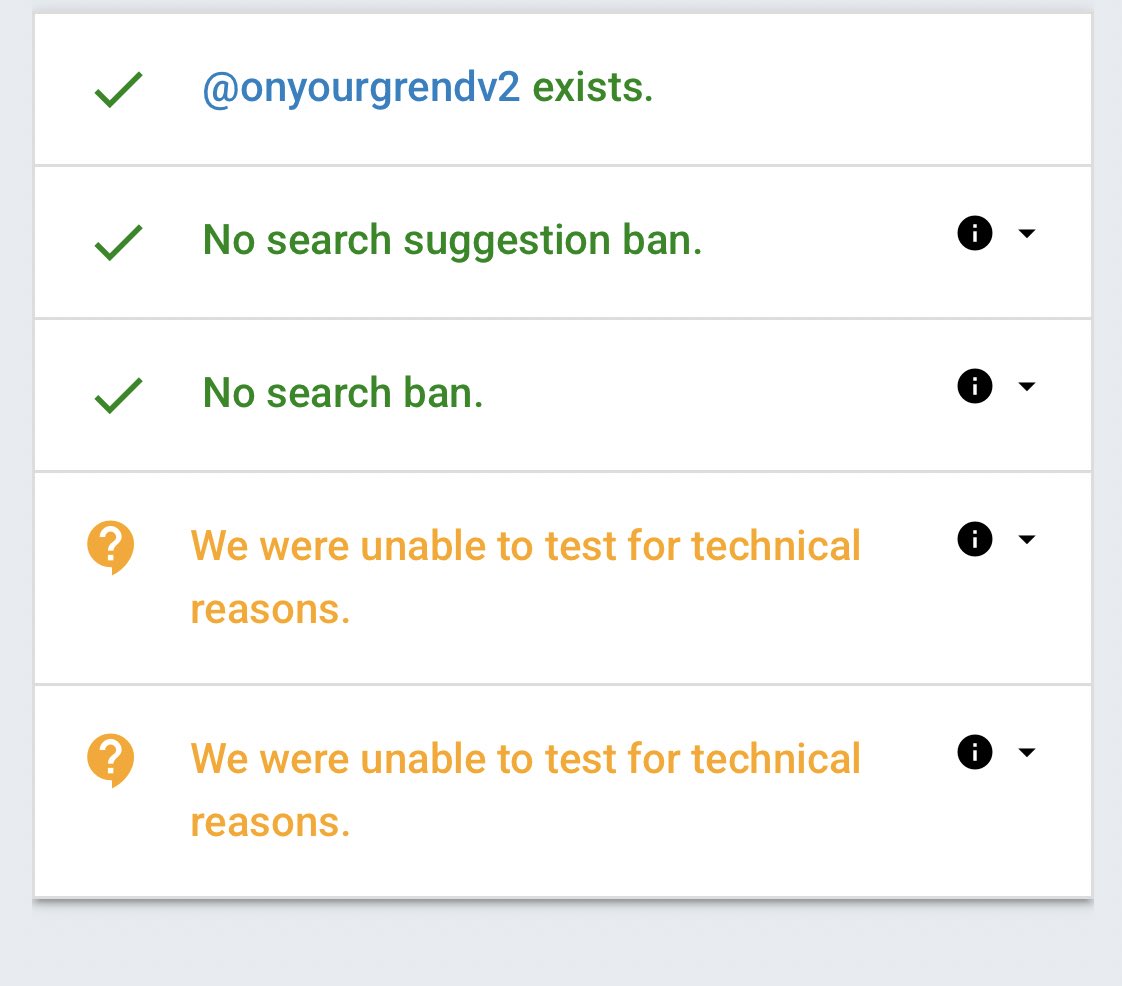
Task: Tap info icon on first "unable to test" row
Action: click(x=975, y=540)
